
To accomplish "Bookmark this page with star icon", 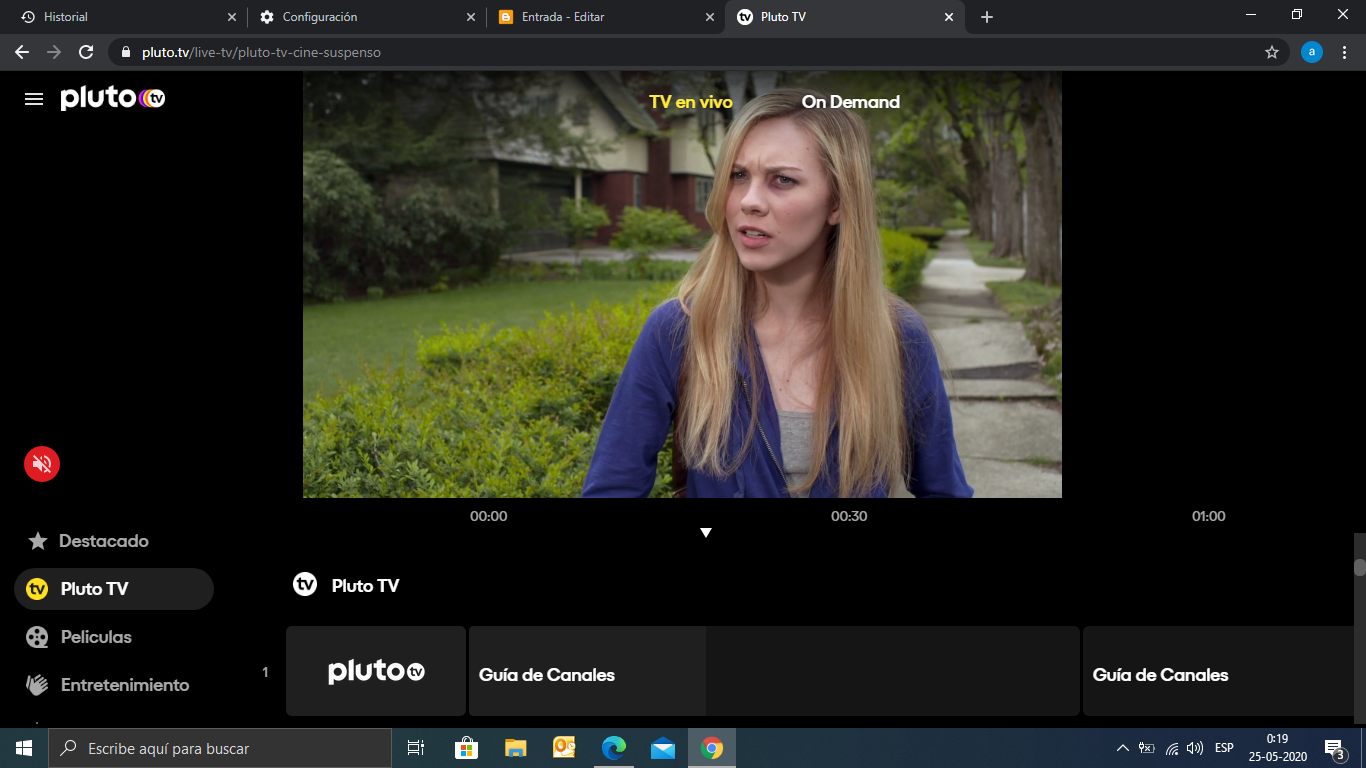I will tap(1272, 52).
